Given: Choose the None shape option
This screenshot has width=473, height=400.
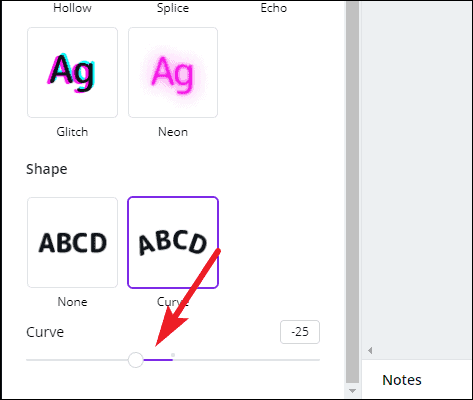Looking at the screenshot, I should coord(72,242).
